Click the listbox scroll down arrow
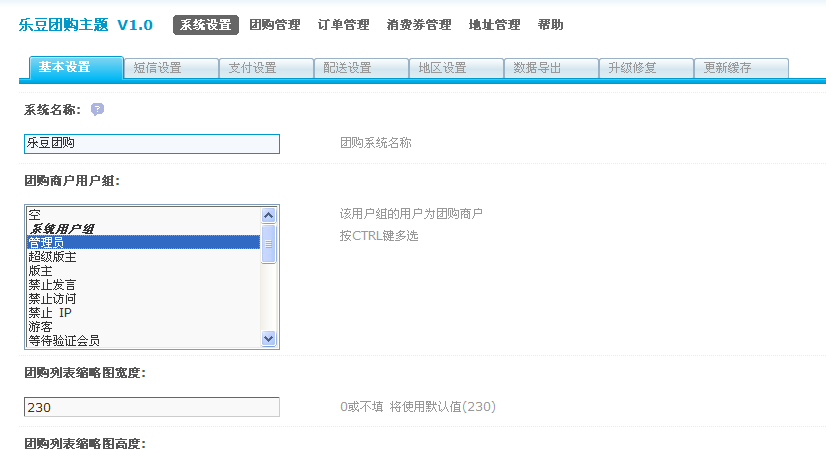The image size is (826, 449). coord(269,338)
